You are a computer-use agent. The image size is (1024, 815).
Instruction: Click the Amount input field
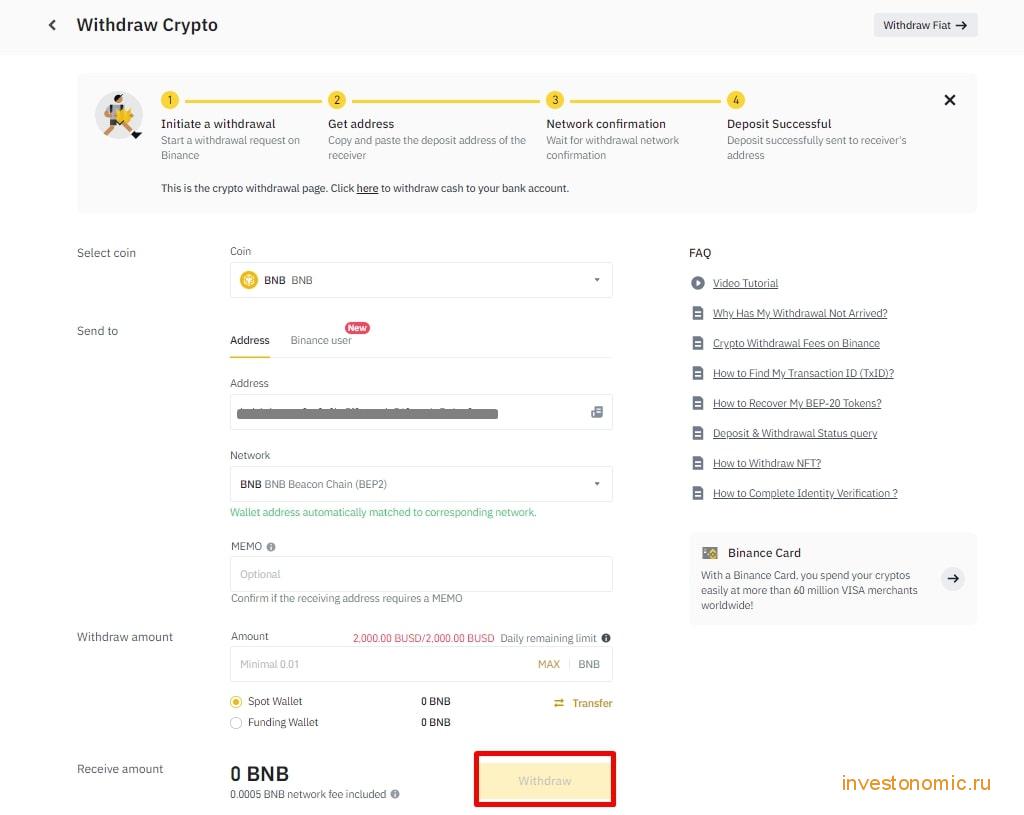point(421,664)
